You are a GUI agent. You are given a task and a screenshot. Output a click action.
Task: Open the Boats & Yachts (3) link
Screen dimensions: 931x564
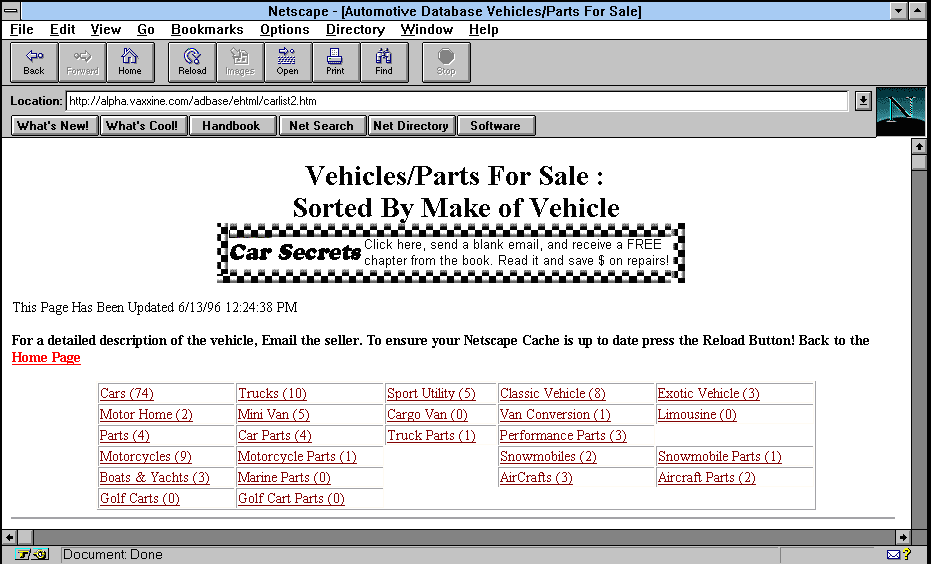tap(154, 477)
